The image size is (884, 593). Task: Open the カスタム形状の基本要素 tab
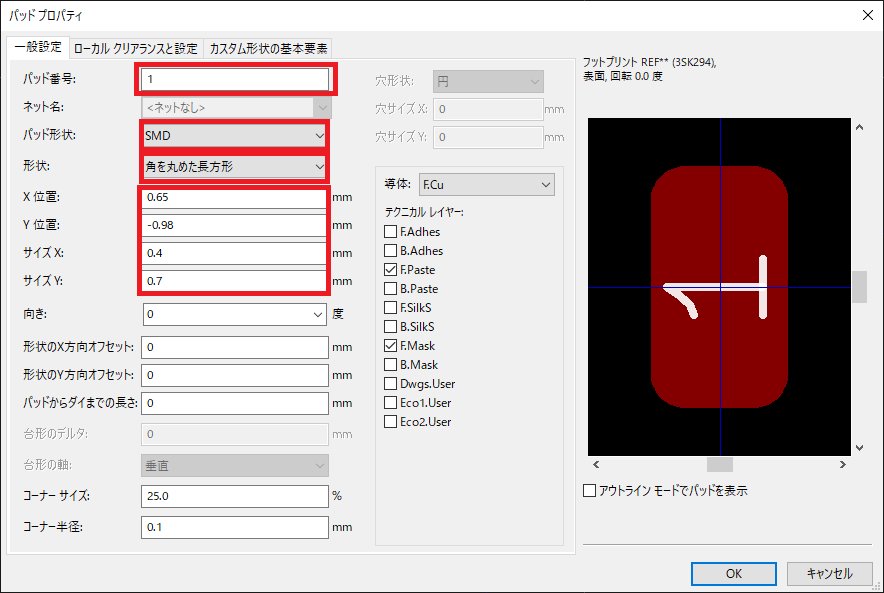point(267,48)
